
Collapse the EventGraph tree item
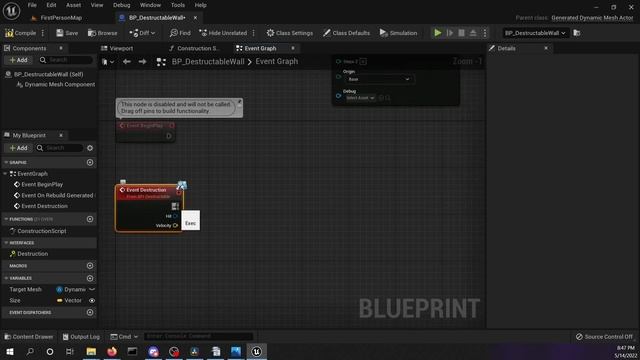(x=5, y=173)
